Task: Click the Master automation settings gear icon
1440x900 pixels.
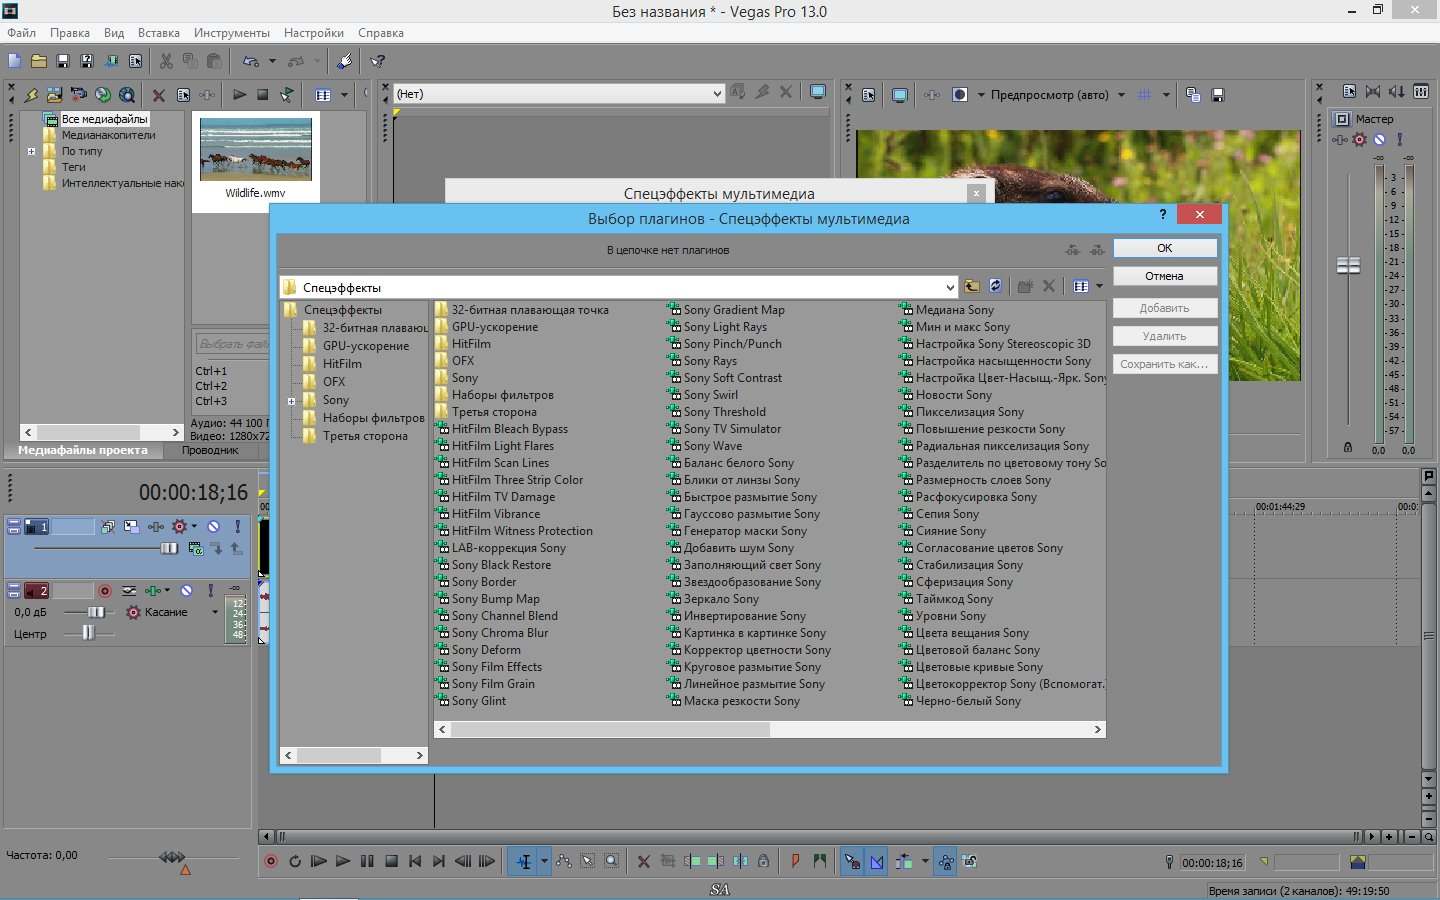Action: (x=1359, y=140)
